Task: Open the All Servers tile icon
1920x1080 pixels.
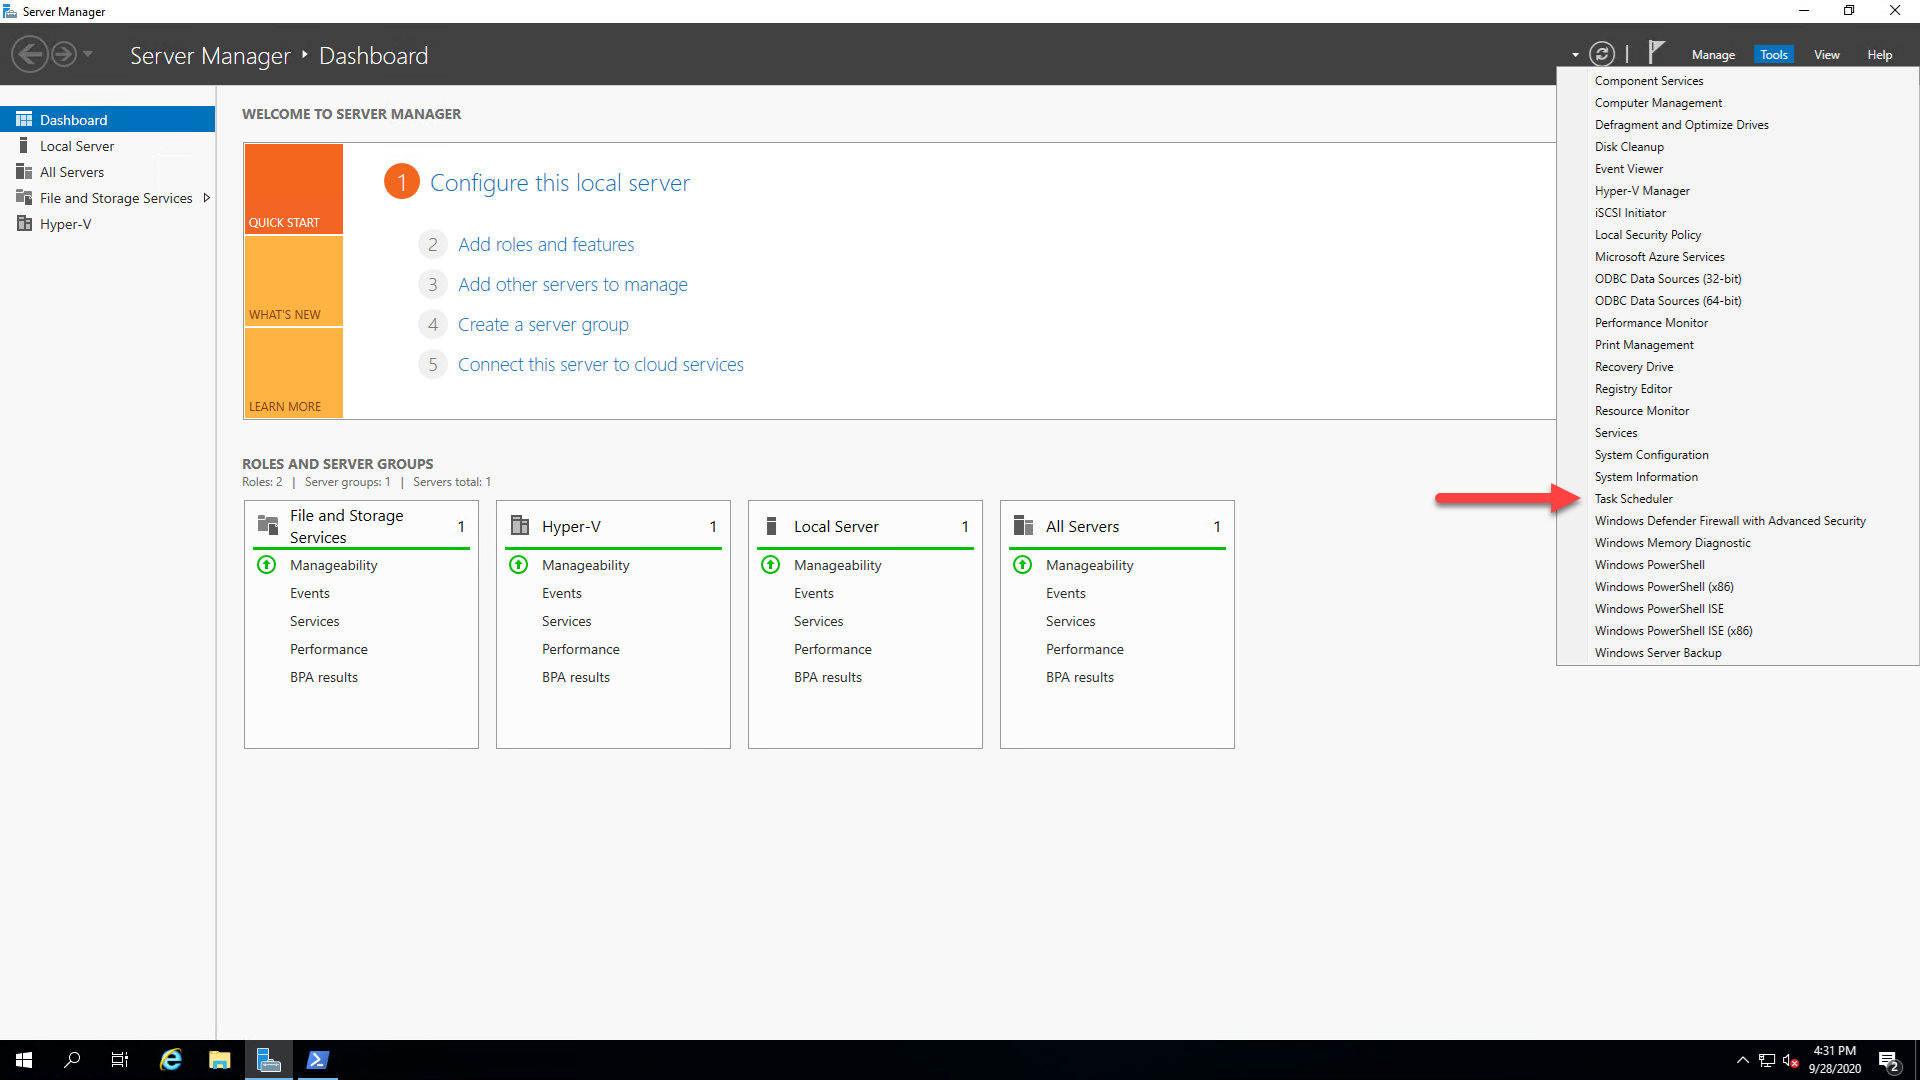Action: pyautogui.click(x=1023, y=526)
